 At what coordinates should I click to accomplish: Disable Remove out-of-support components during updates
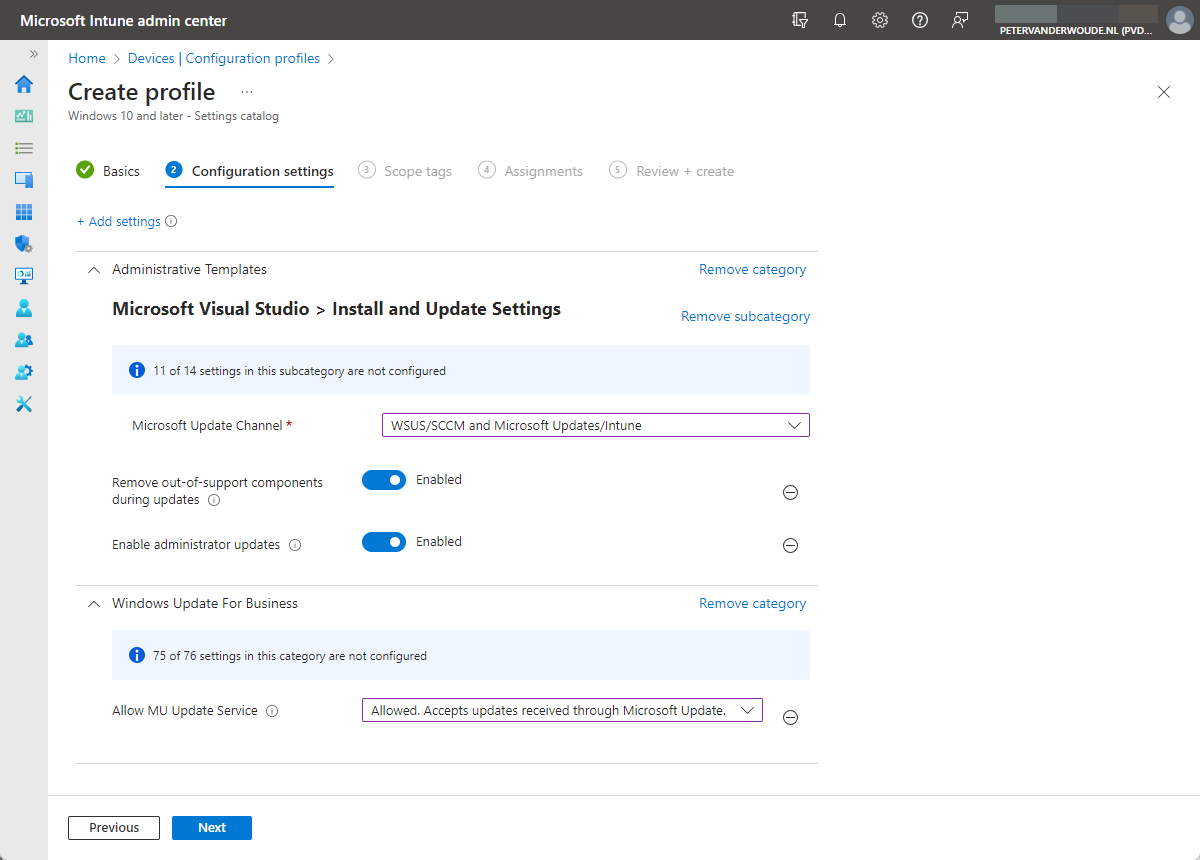coord(384,480)
